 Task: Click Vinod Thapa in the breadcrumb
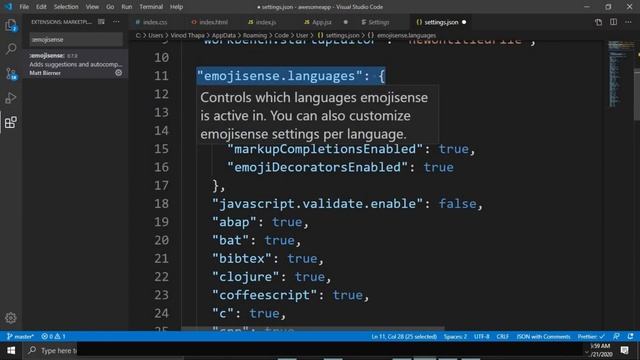coord(187,36)
